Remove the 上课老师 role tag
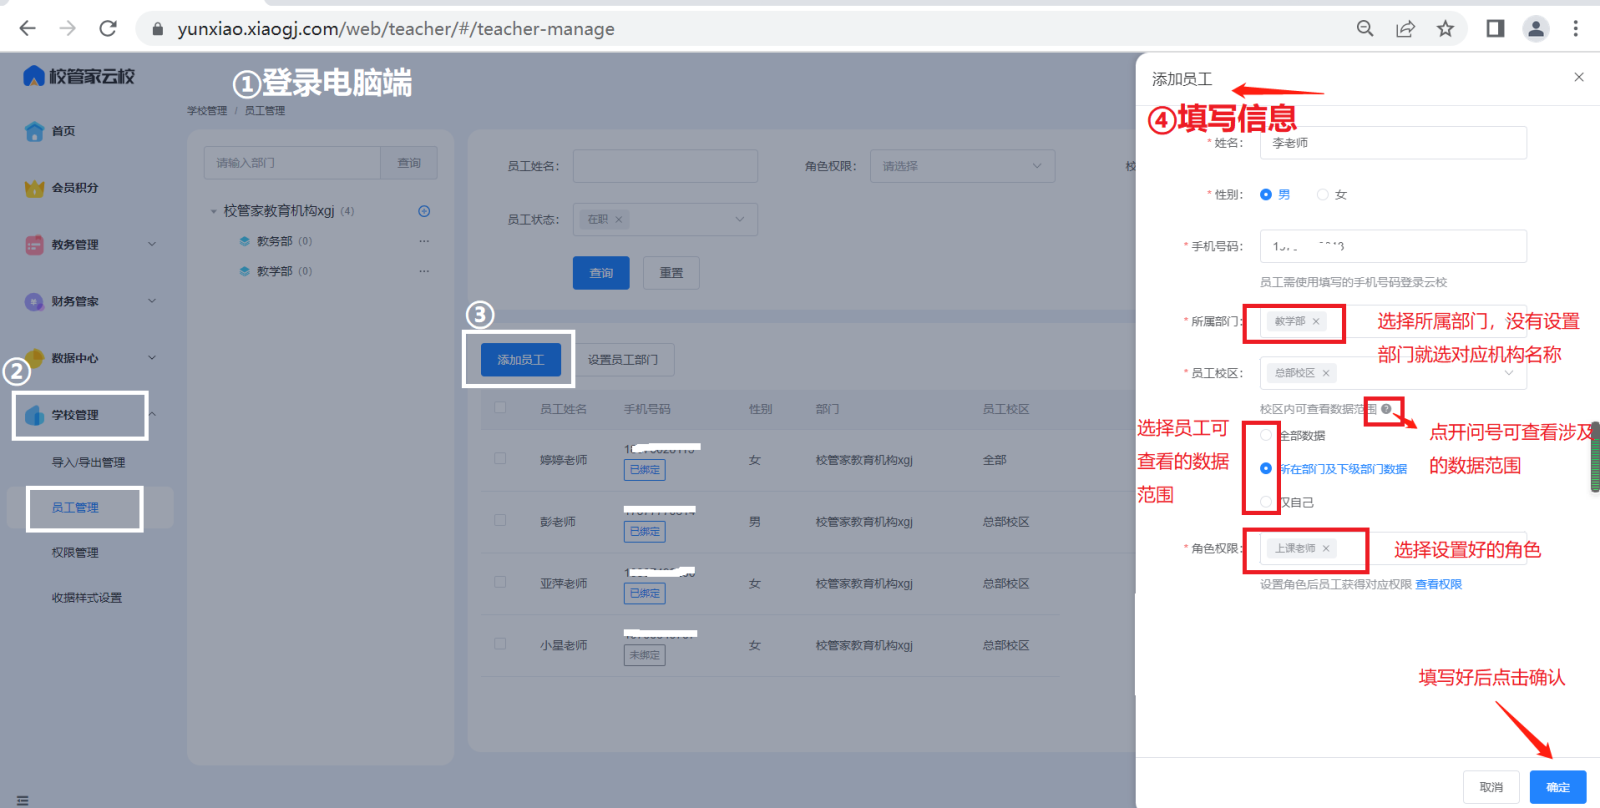The height and width of the screenshot is (808, 1600). coord(1326,548)
